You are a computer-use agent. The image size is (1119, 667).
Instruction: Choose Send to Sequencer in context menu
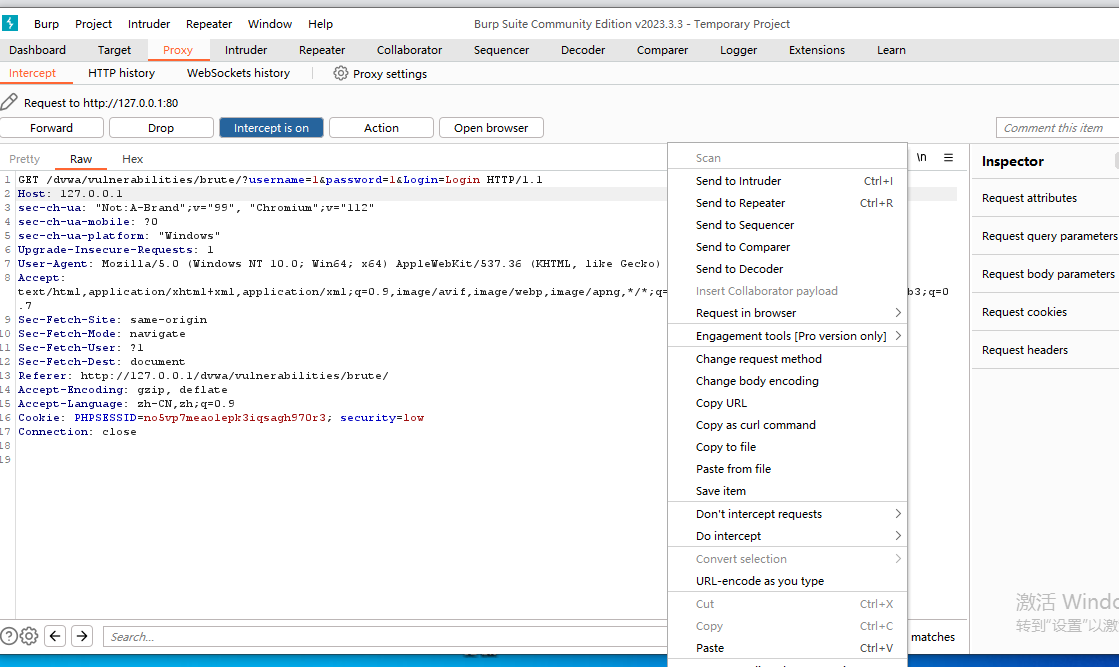coord(787,225)
